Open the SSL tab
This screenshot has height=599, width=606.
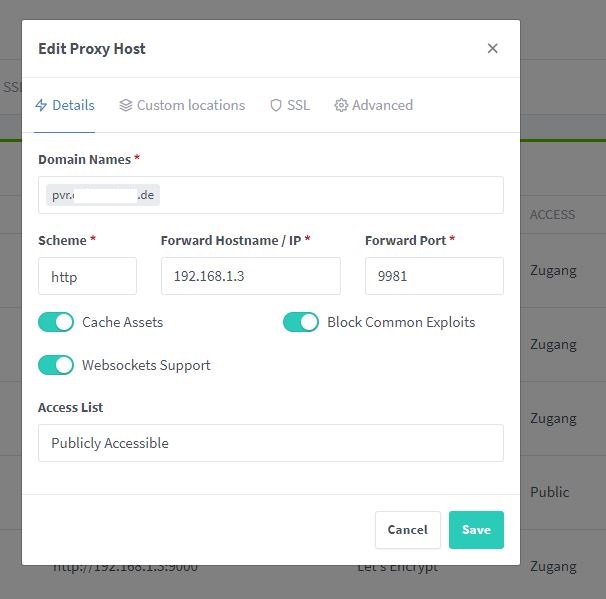click(x=290, y=105)
